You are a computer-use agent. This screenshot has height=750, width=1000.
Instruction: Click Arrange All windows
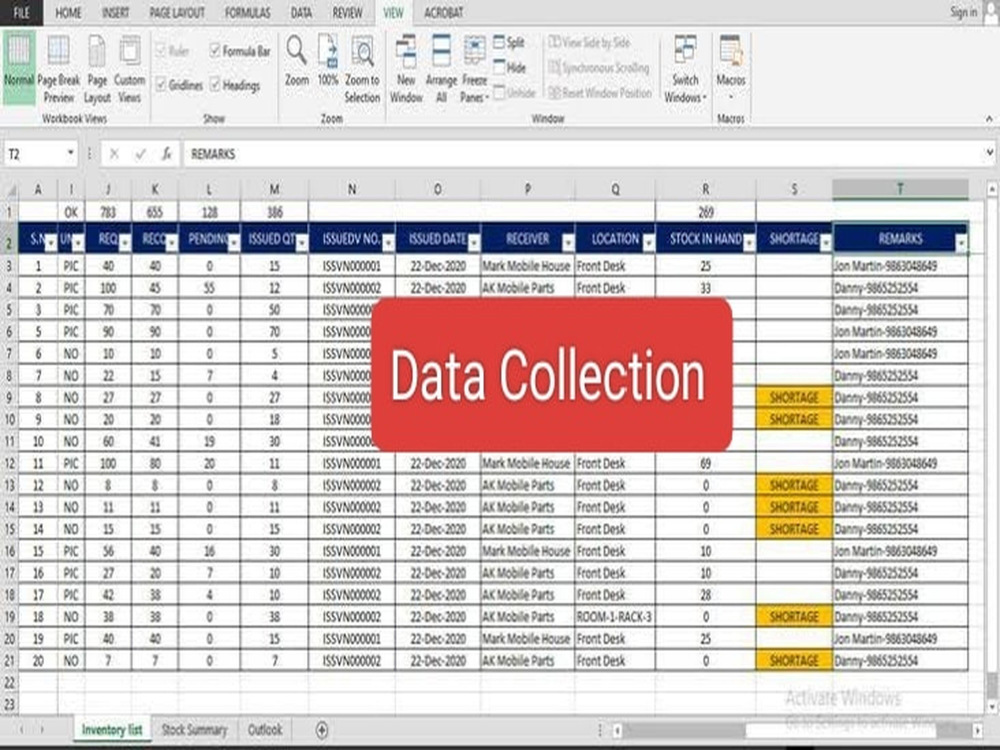(441, 68)
